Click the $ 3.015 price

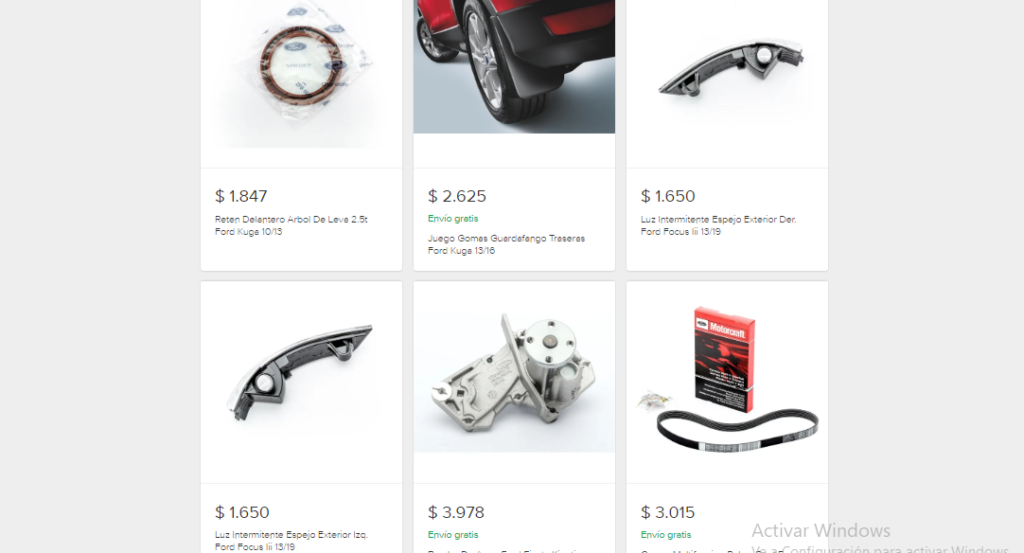coord(667,512)
